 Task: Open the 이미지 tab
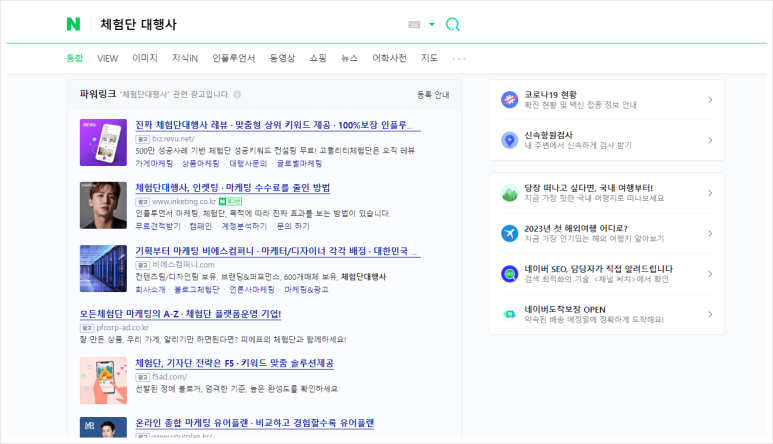click(x=145, y=58)
